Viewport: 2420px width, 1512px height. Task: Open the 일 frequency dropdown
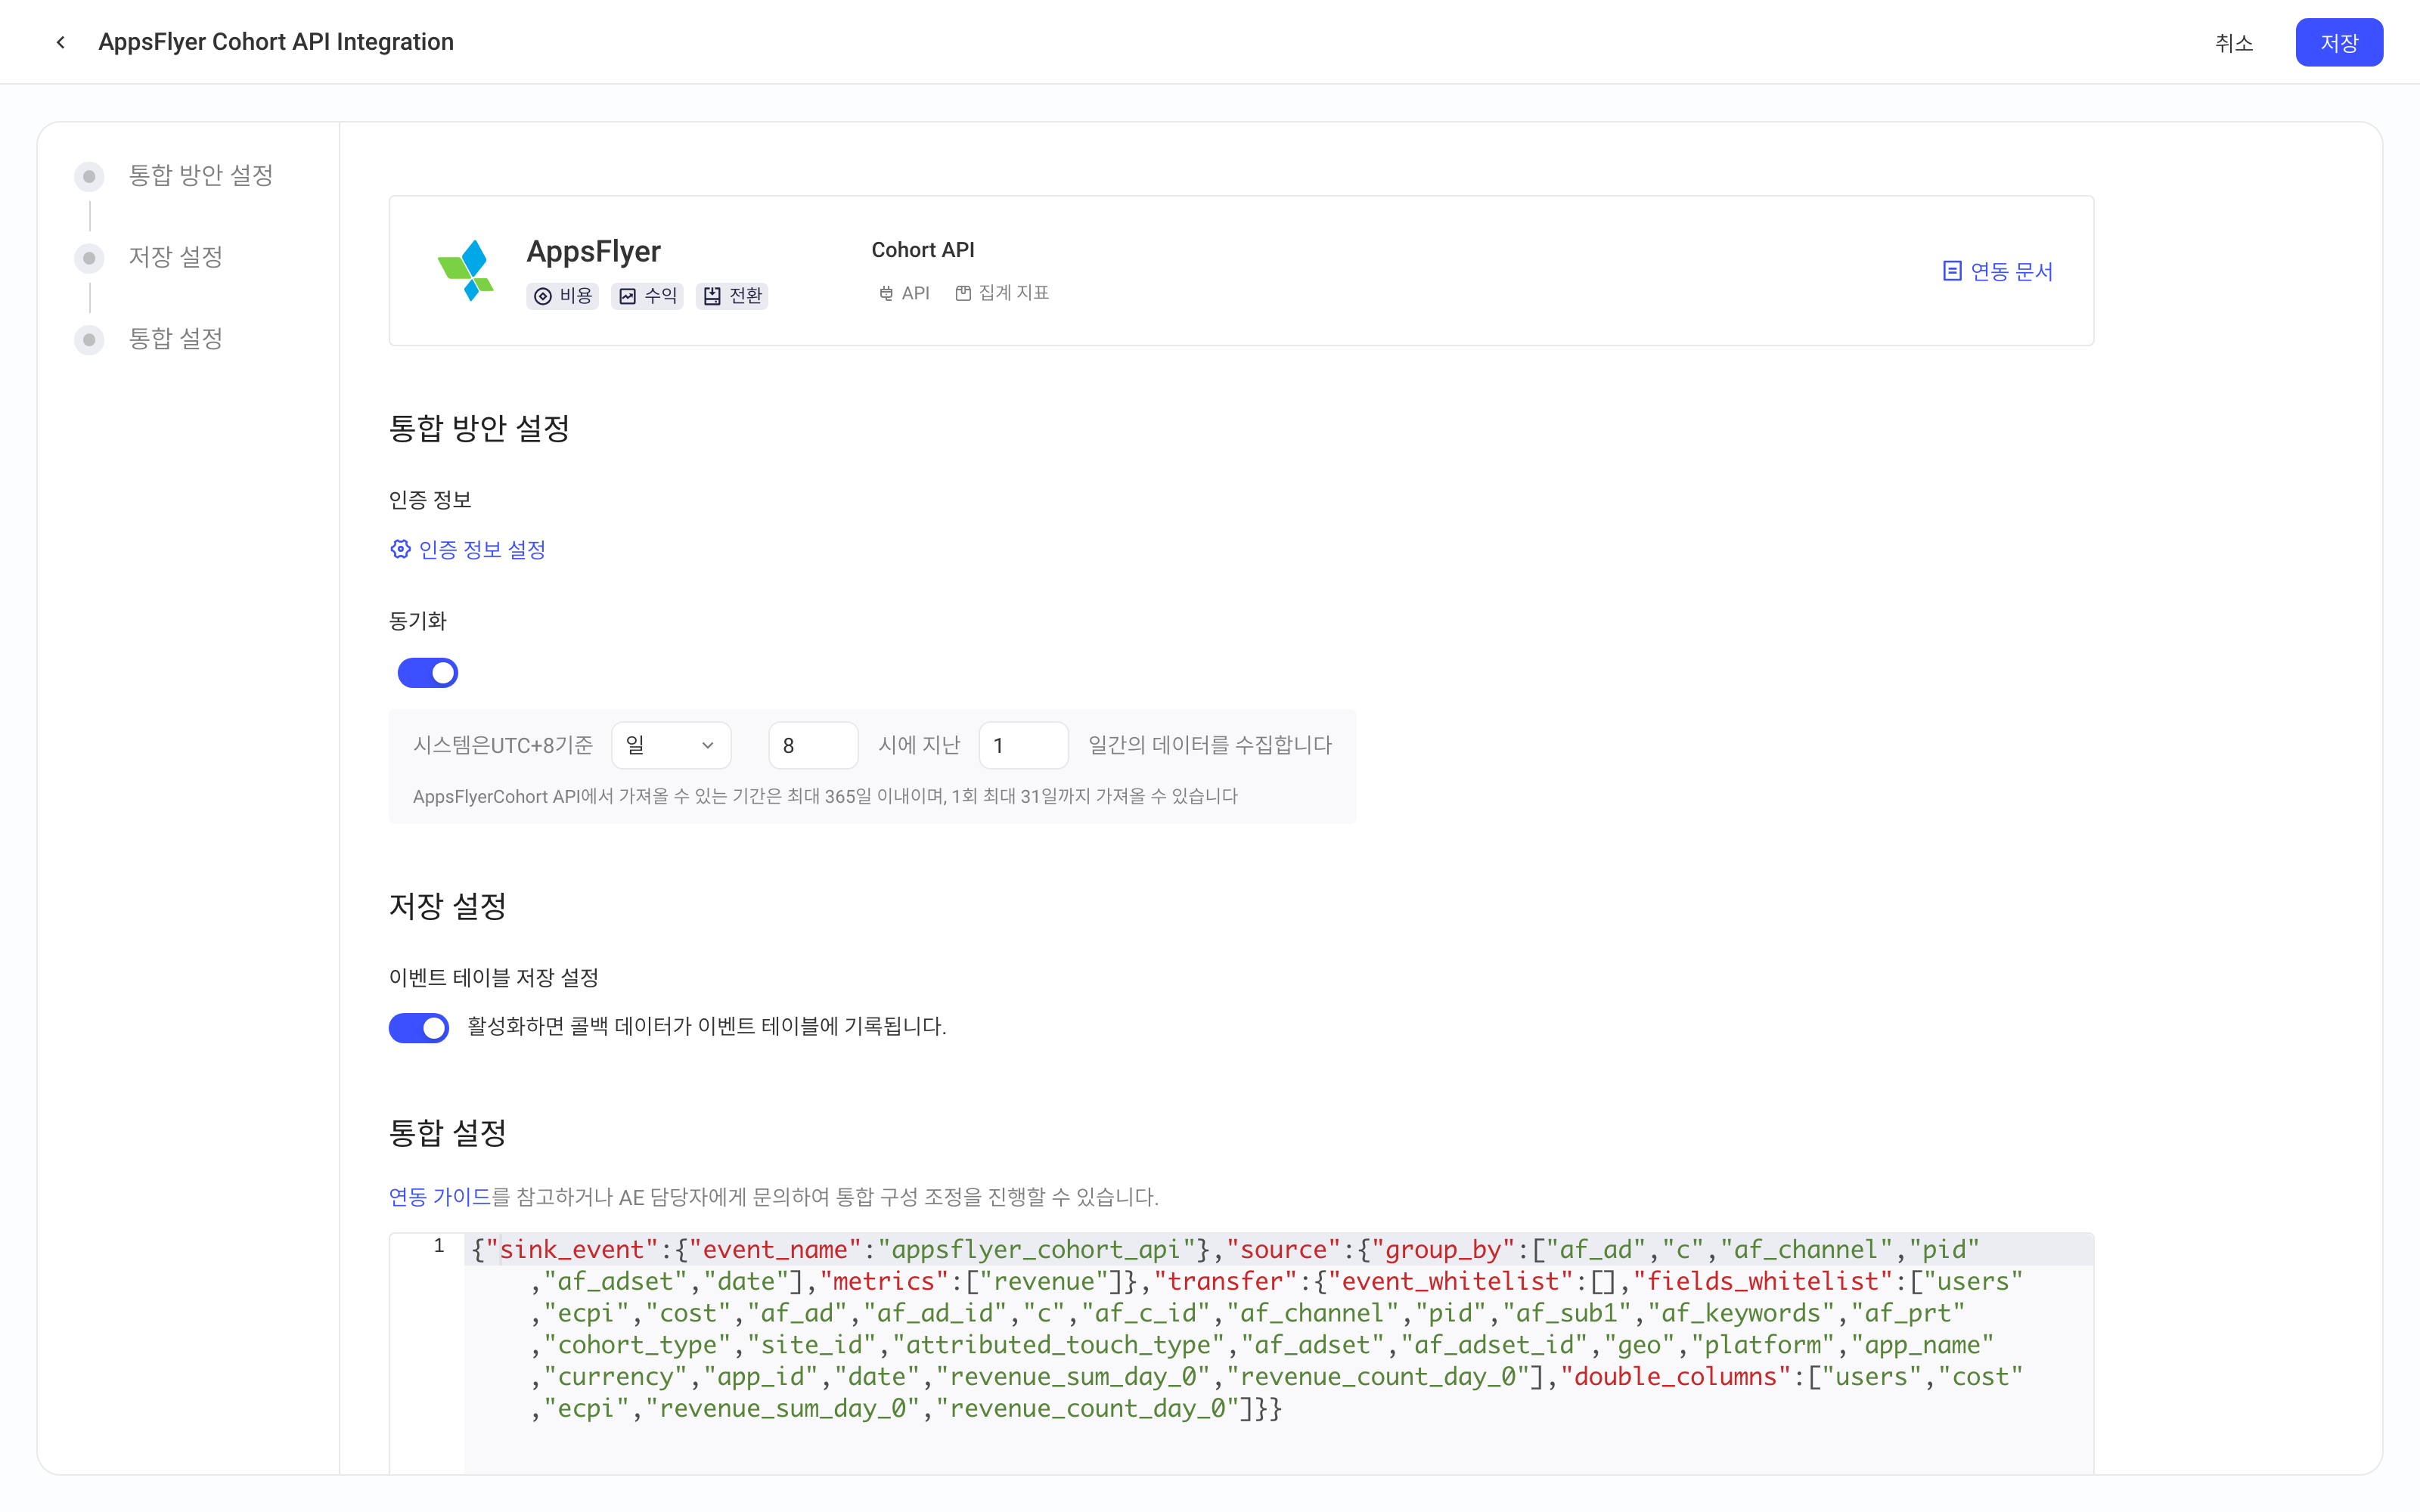(x=671, y=745)
